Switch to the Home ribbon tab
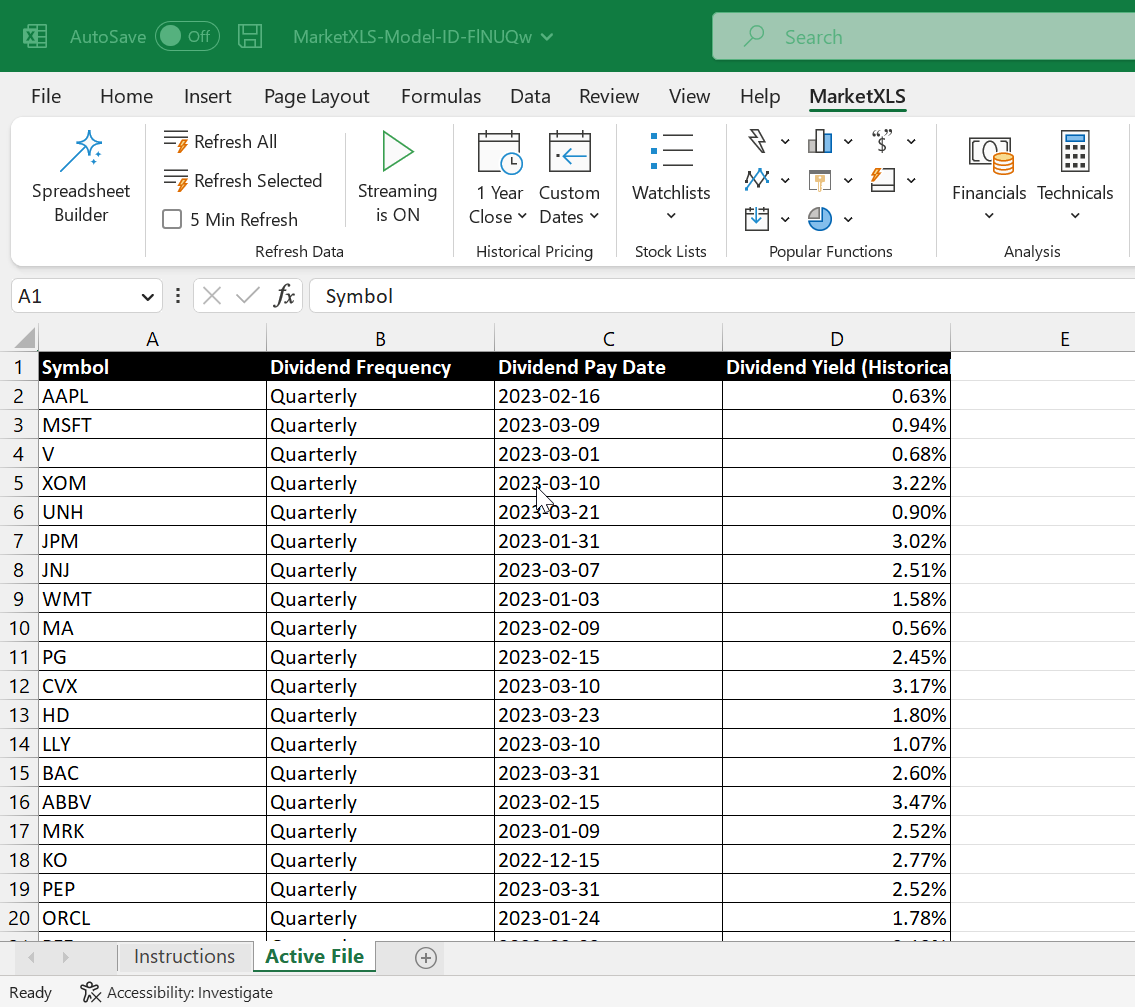This screenshot has height=1007, width=1135. [127, 96]
